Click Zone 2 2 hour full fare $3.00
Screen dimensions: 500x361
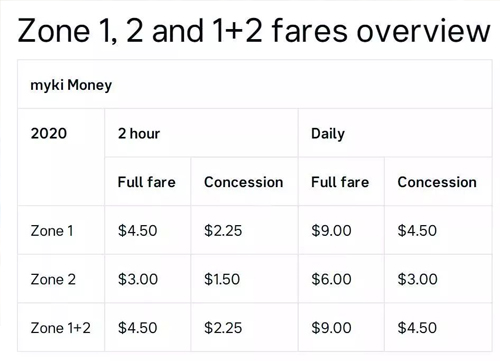coord(137,279)
